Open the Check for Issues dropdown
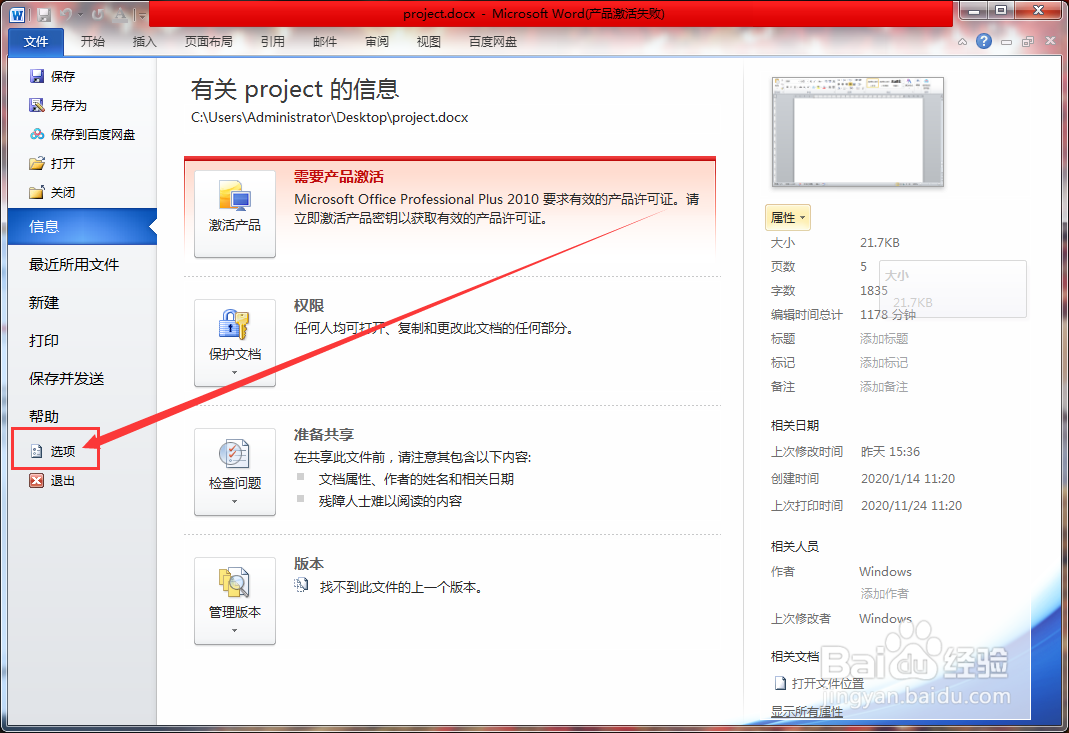The image size is (1069, 733). pos(235,472)
